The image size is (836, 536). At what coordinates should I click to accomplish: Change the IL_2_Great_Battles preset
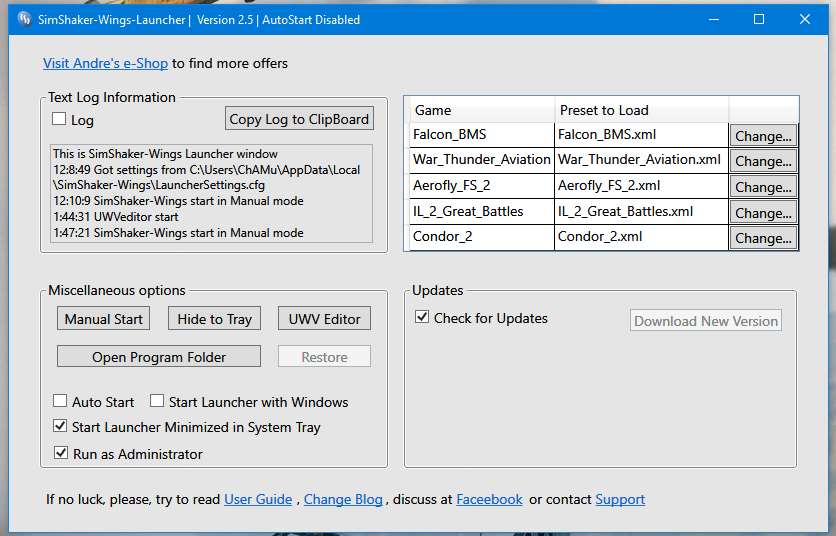763,213
